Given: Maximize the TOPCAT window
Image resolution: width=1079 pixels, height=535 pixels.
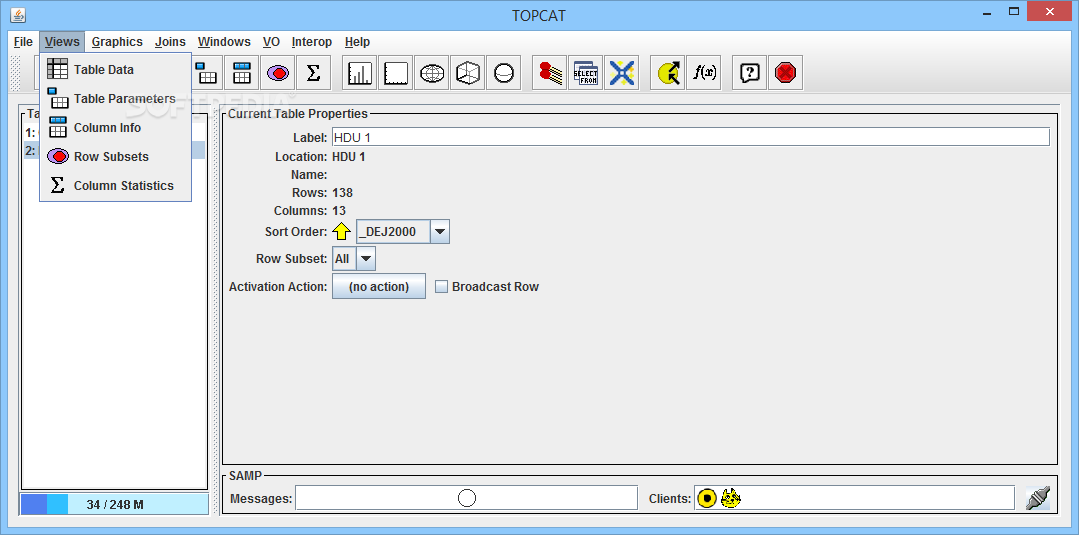Looking at the screenshot, I should 1014,12.
